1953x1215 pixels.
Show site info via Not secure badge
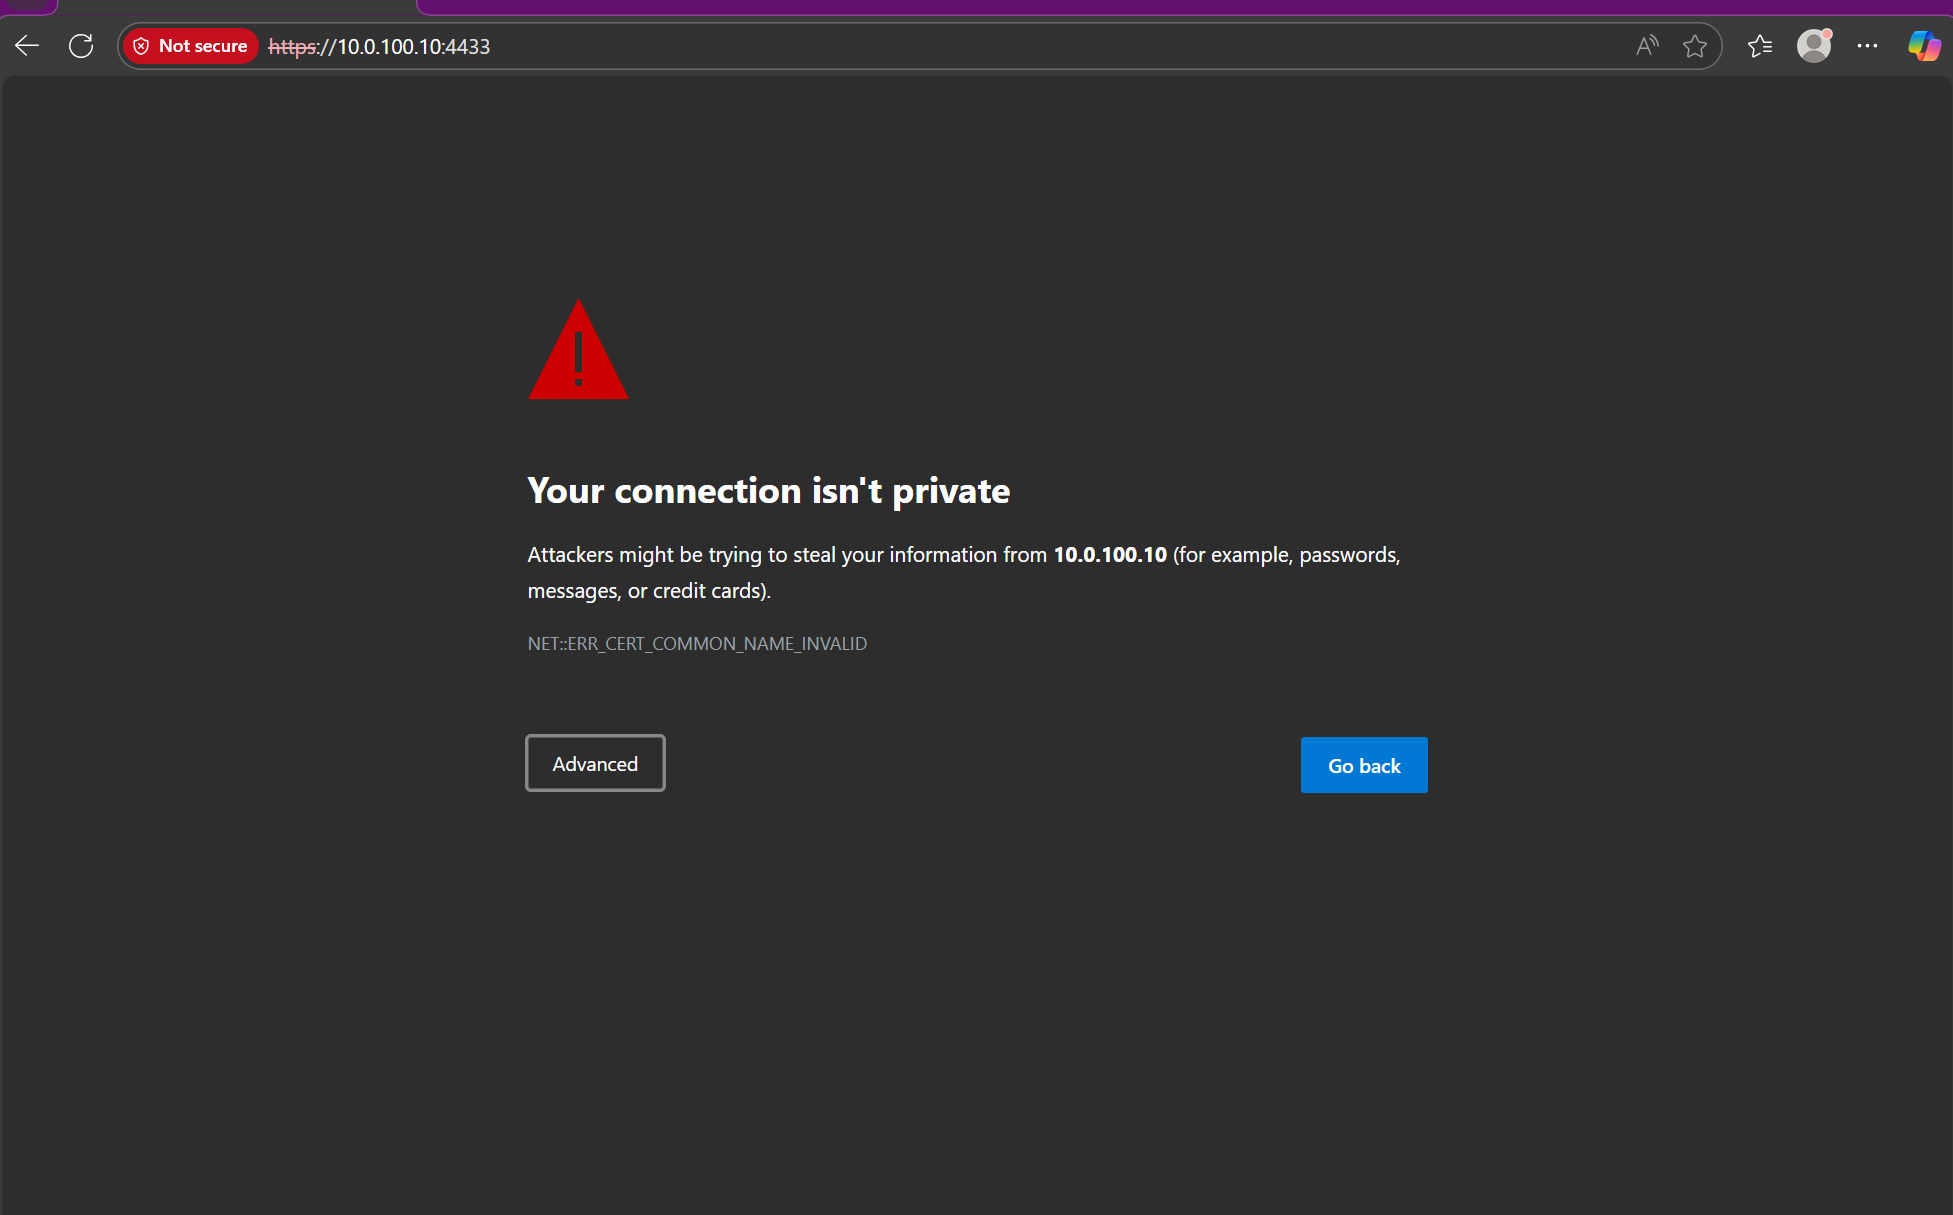point(202,46)
